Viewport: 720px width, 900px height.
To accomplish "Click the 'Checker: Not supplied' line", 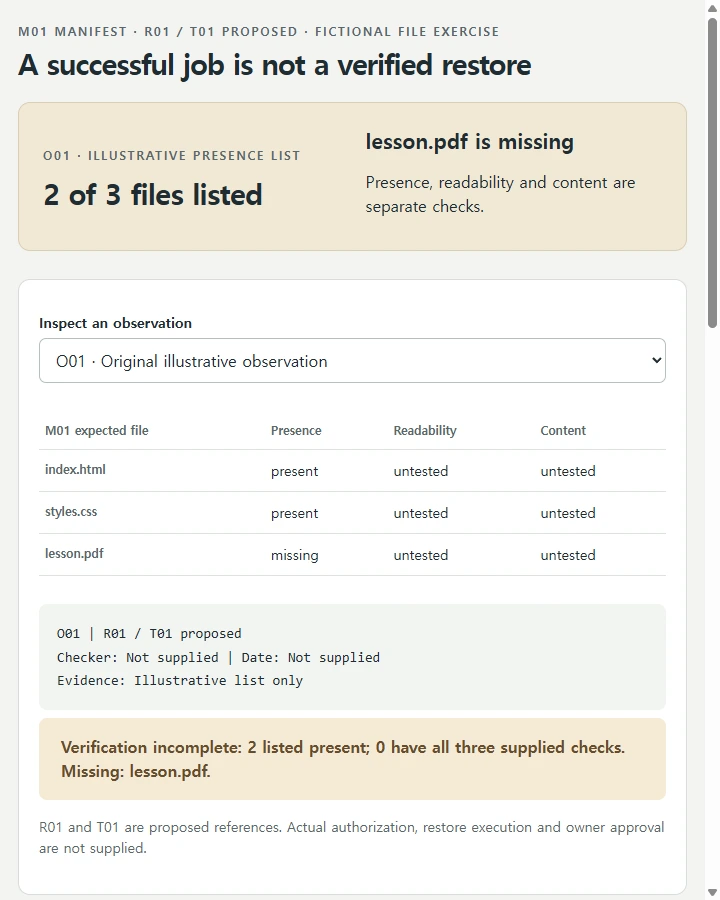I will 218,657.
